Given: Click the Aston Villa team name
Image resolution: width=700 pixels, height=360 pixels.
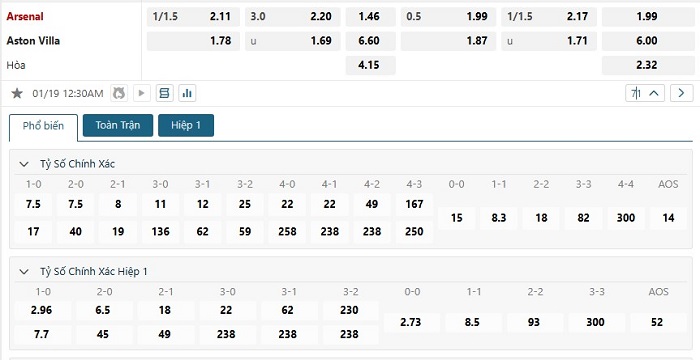Looking at the screenshot, I should 33,41.
